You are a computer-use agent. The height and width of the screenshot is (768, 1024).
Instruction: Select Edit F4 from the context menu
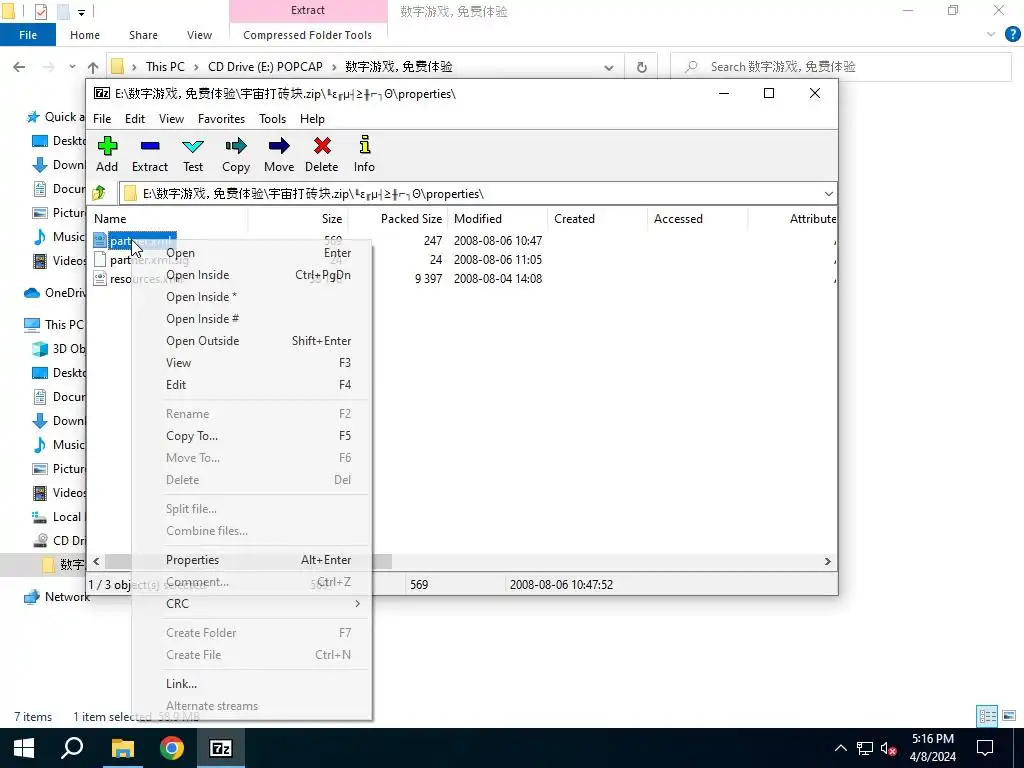pos(252,385)
